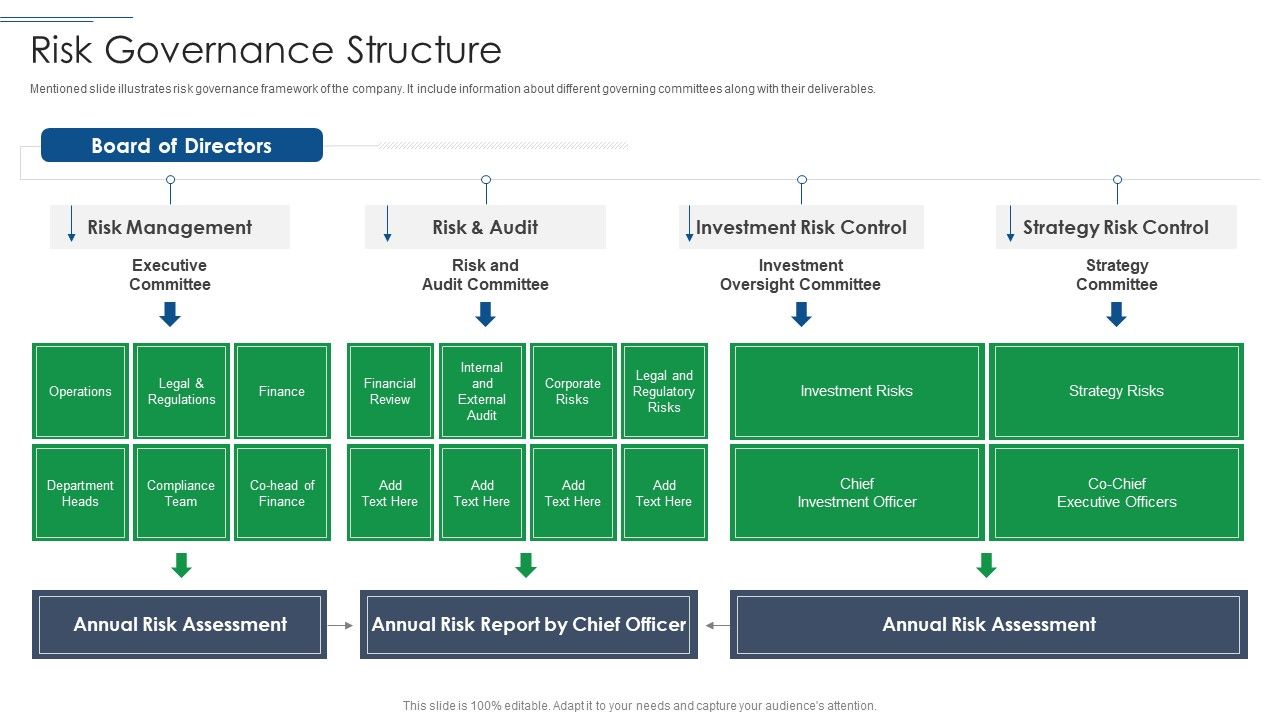Click the blue arrow under Risk and Audit Committee
Screen dimensions: 1280x720
coord(485,315)
